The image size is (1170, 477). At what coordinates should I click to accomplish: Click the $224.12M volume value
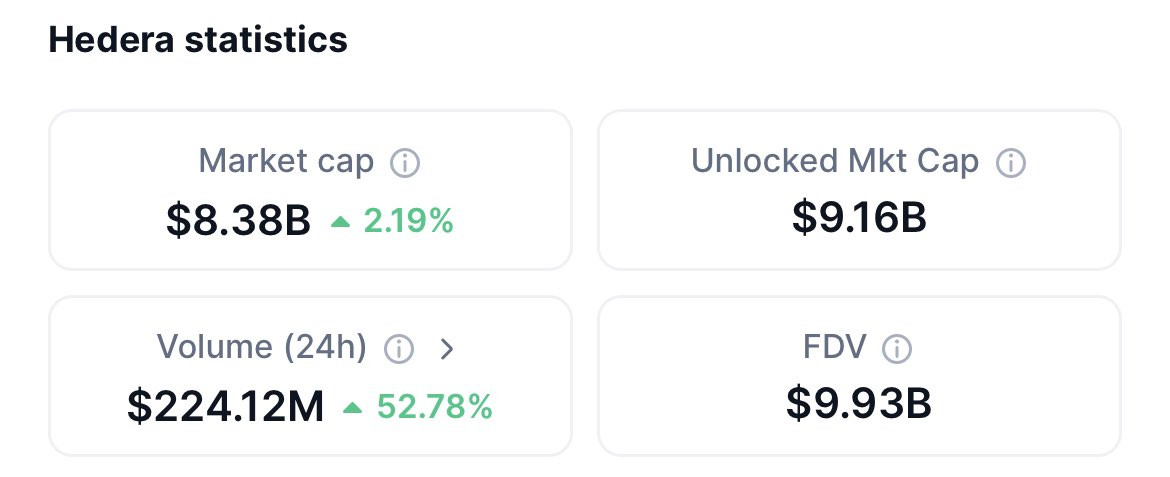(226, 407)
